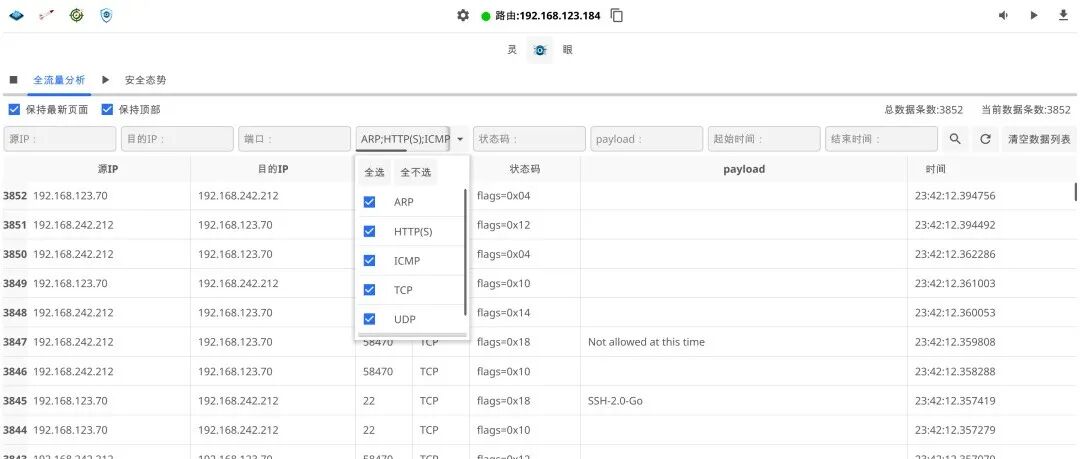Focus the 端口 filter field
1080x459 pixels.
(x=294, y=139)
